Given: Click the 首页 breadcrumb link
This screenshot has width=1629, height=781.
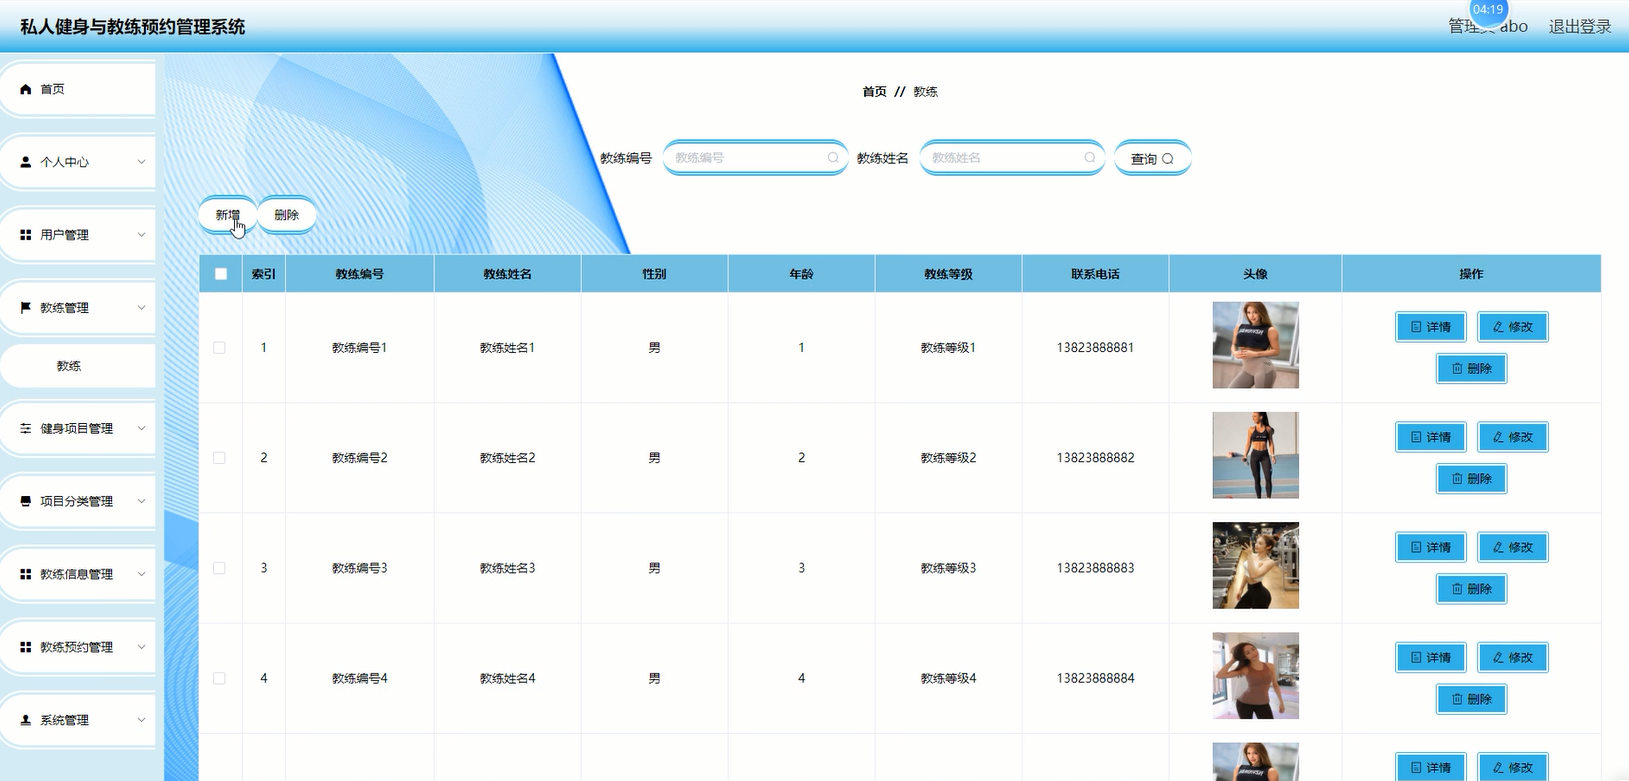Looking at the screenshot, I should pyautogui.click(x=874, y=91).
